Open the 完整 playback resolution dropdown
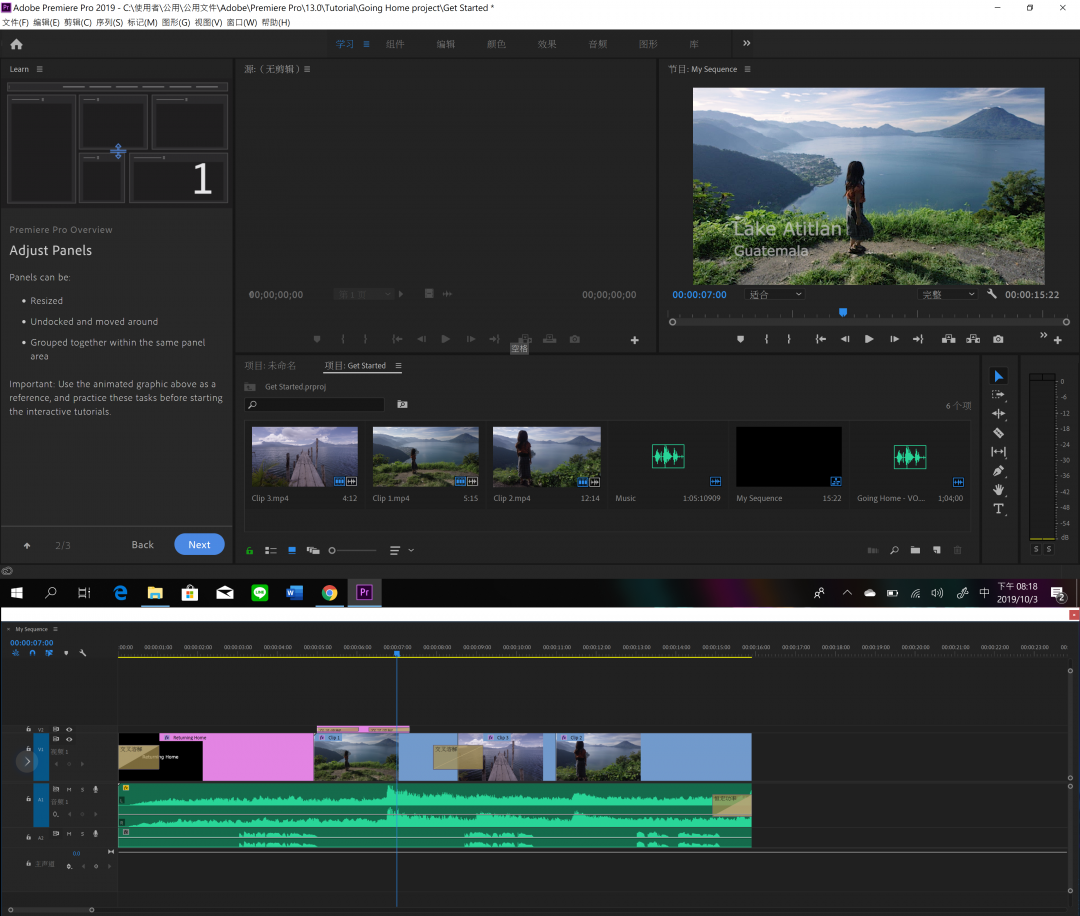 coord(945,294)
